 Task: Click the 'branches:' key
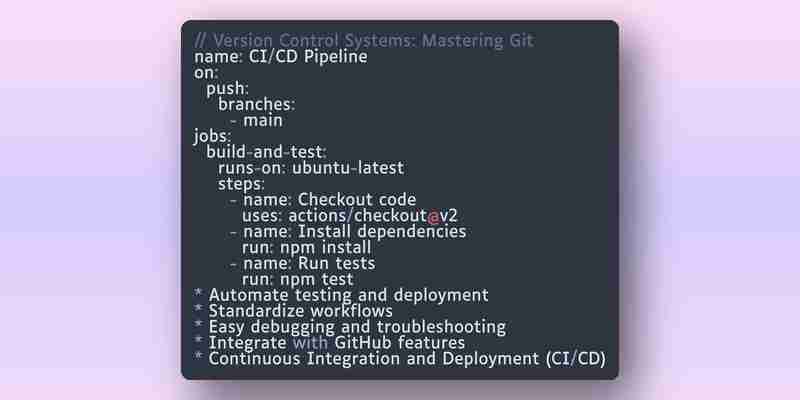(257, 104)
